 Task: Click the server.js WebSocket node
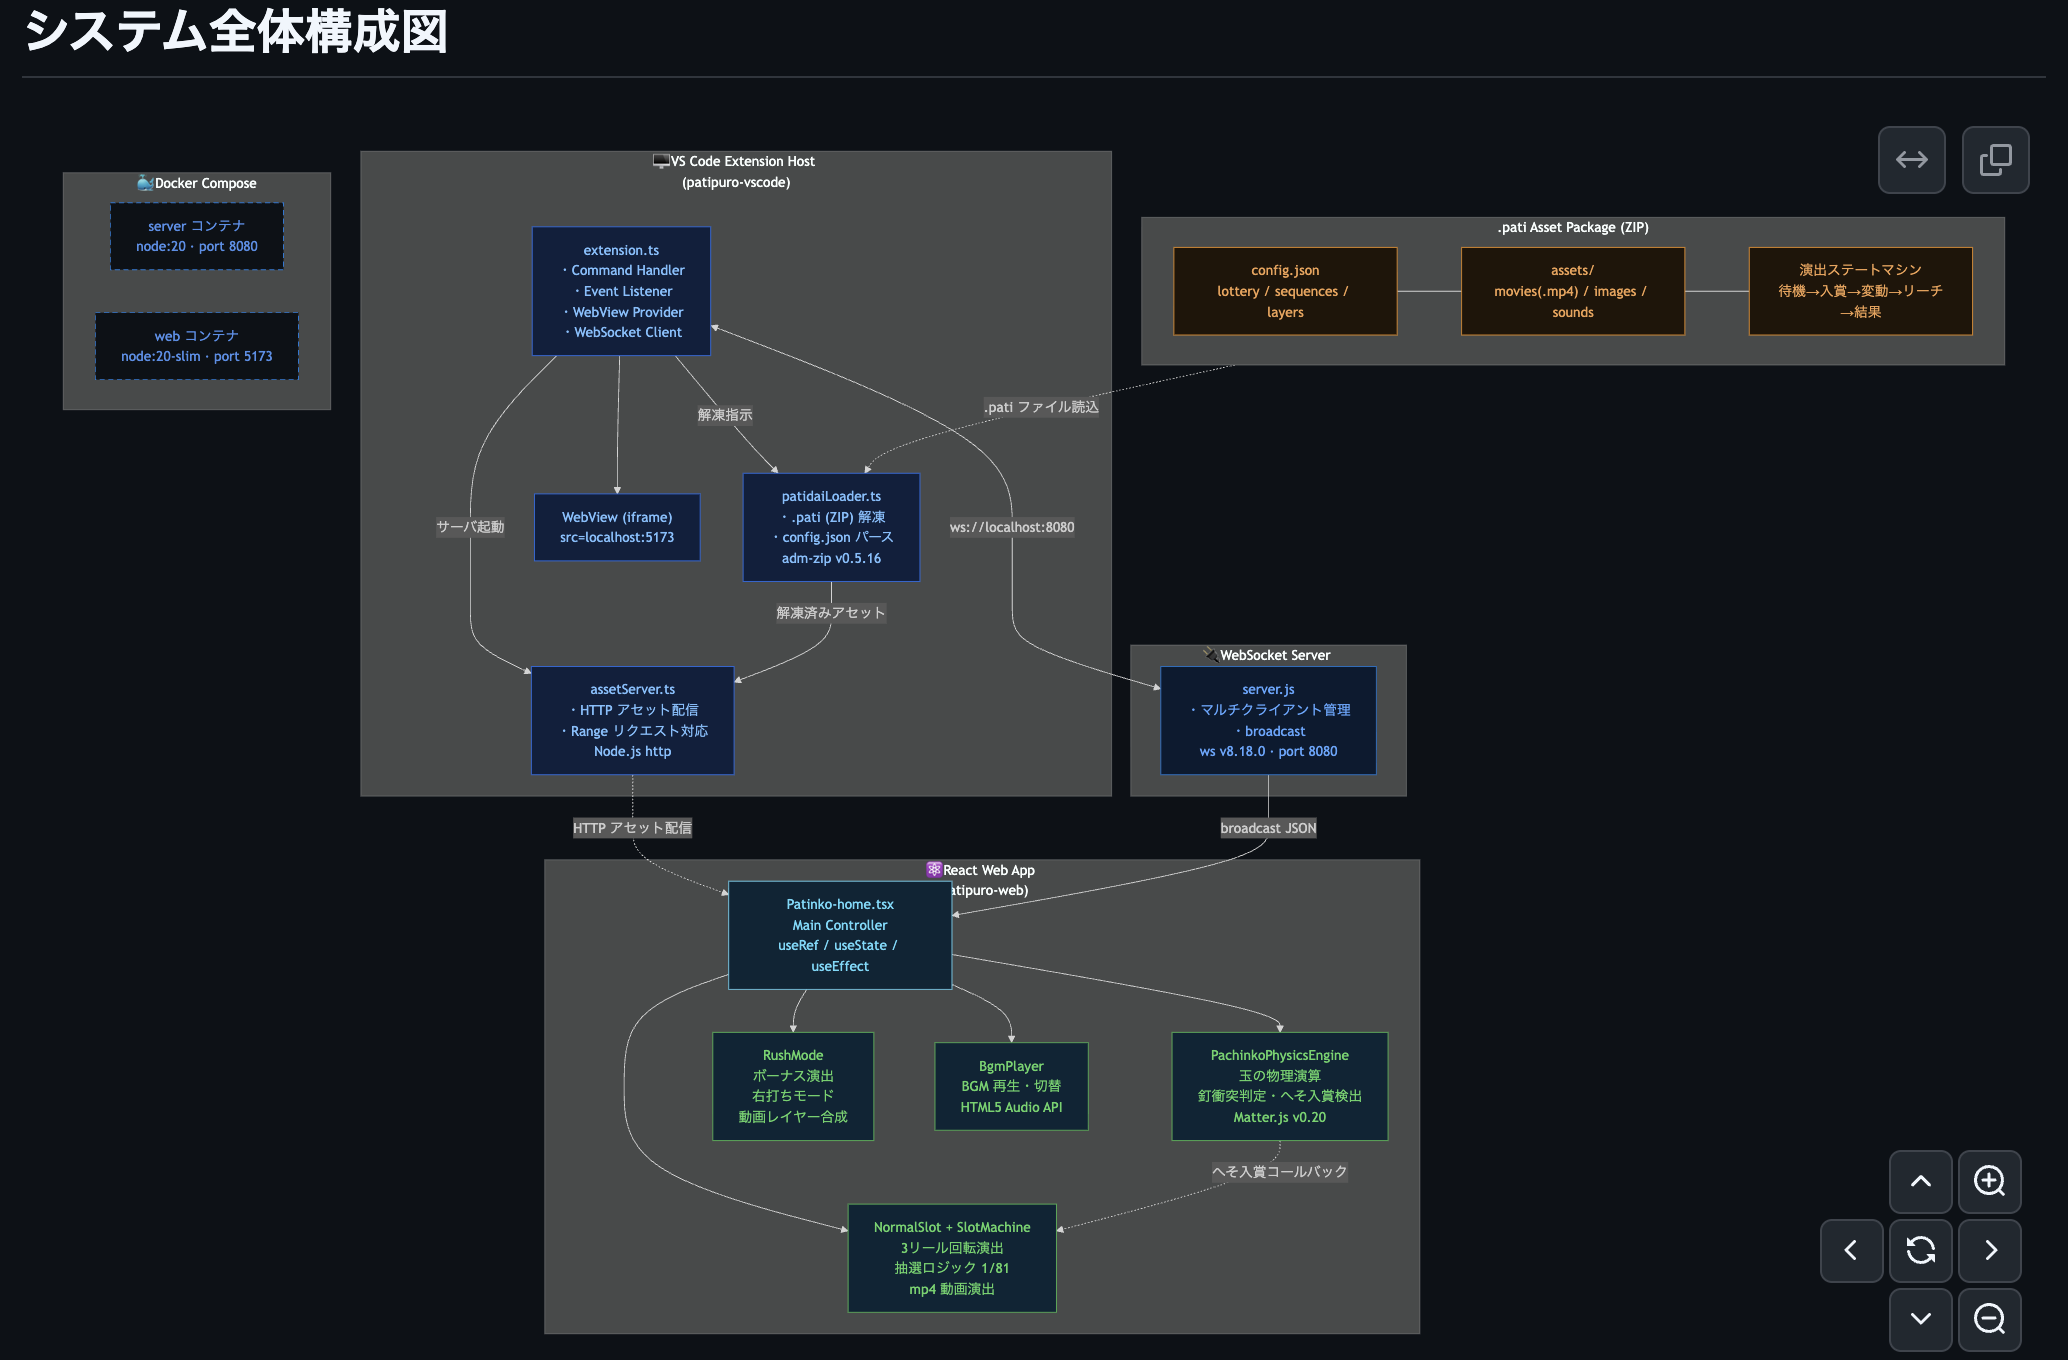click(1268, 720)
